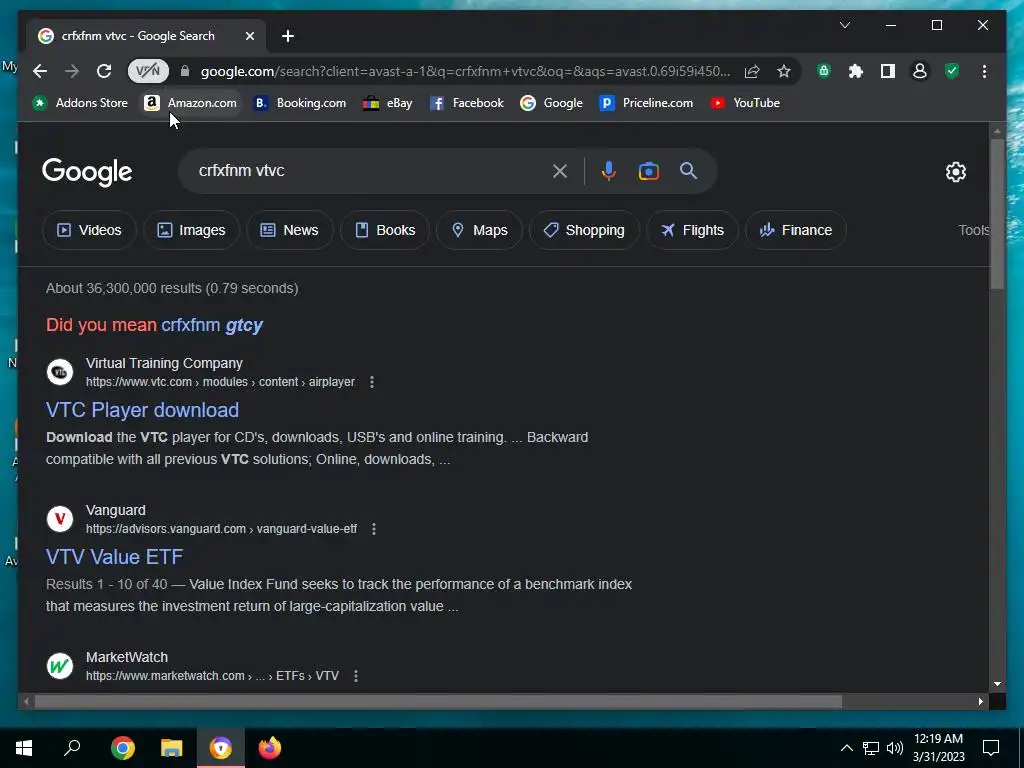Open the green lock privacy extension
1024x768 pixels.
pos(824,71)
